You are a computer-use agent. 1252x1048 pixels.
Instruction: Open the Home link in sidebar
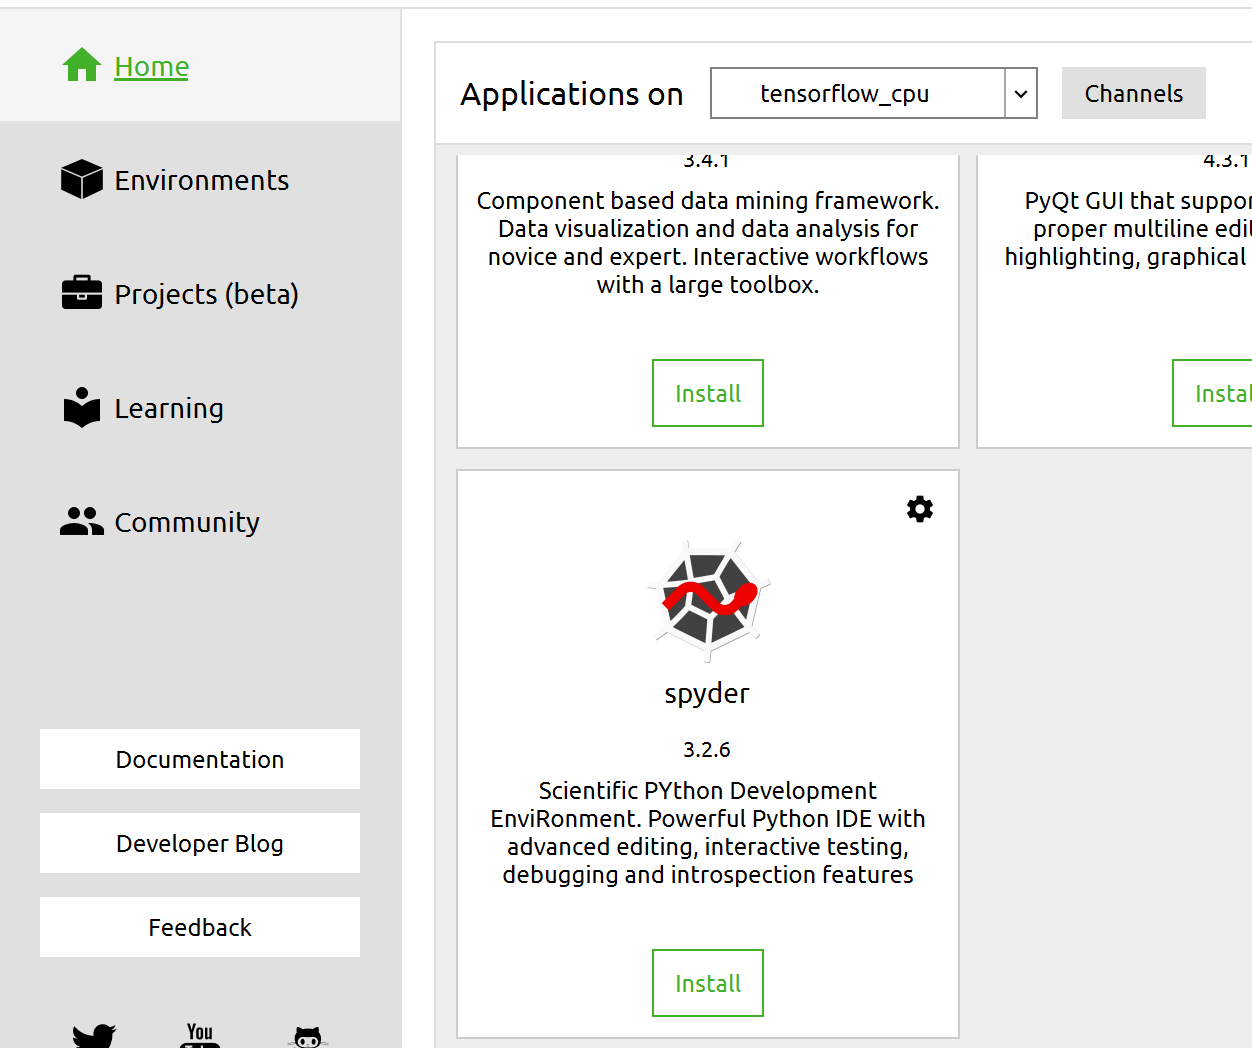pyautogui.click(x=151, y=67)
